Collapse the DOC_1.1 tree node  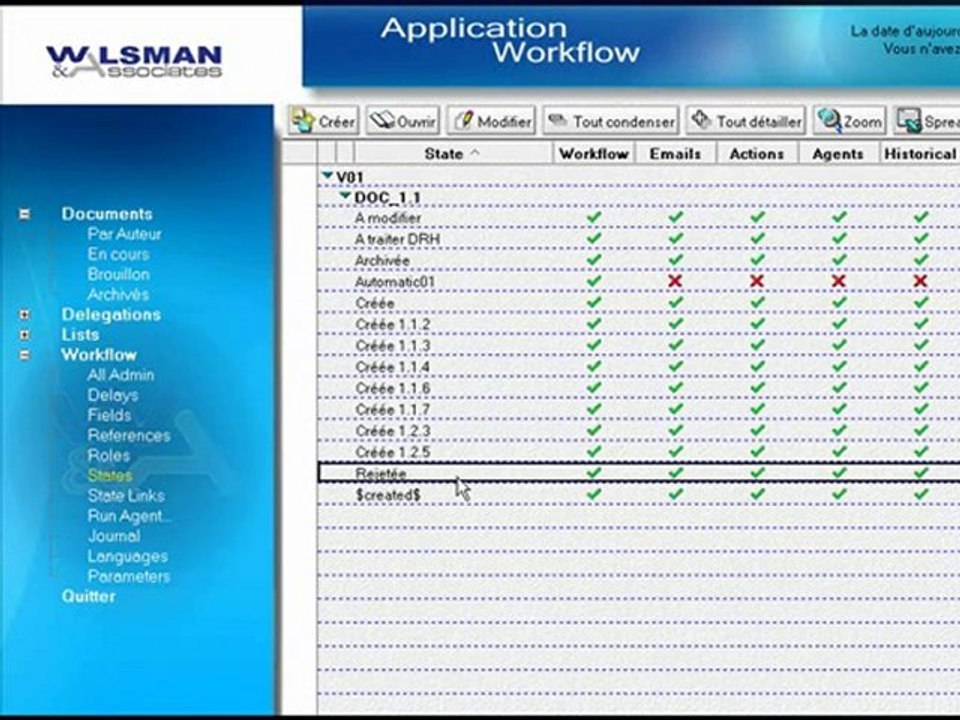coord(346,196)
